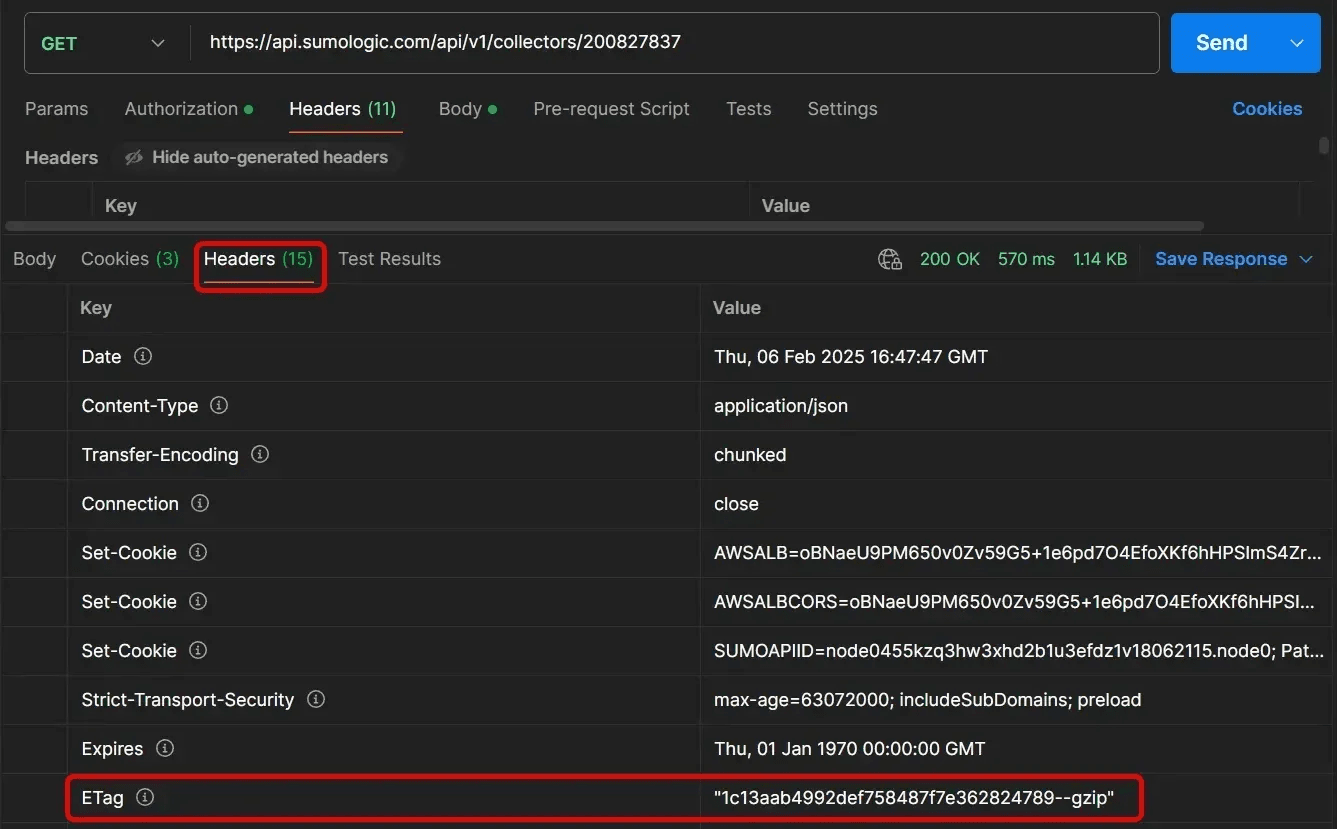Switch to the Pre-request Script tab
The width and height of the screenshot is (1338, 829).
[x=611, y=109]
